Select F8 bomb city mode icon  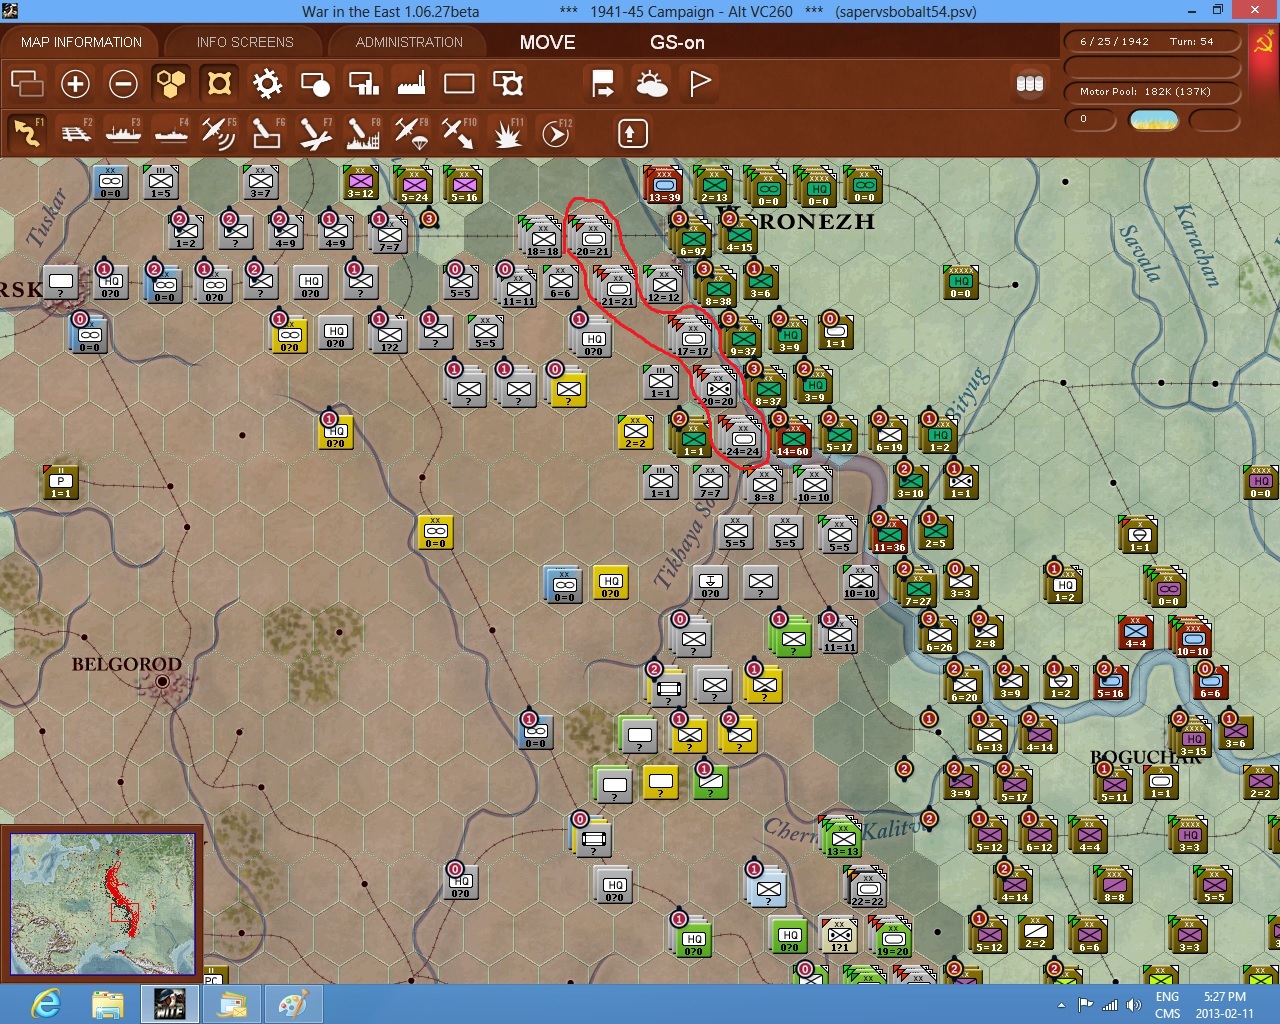pos(363,132)
